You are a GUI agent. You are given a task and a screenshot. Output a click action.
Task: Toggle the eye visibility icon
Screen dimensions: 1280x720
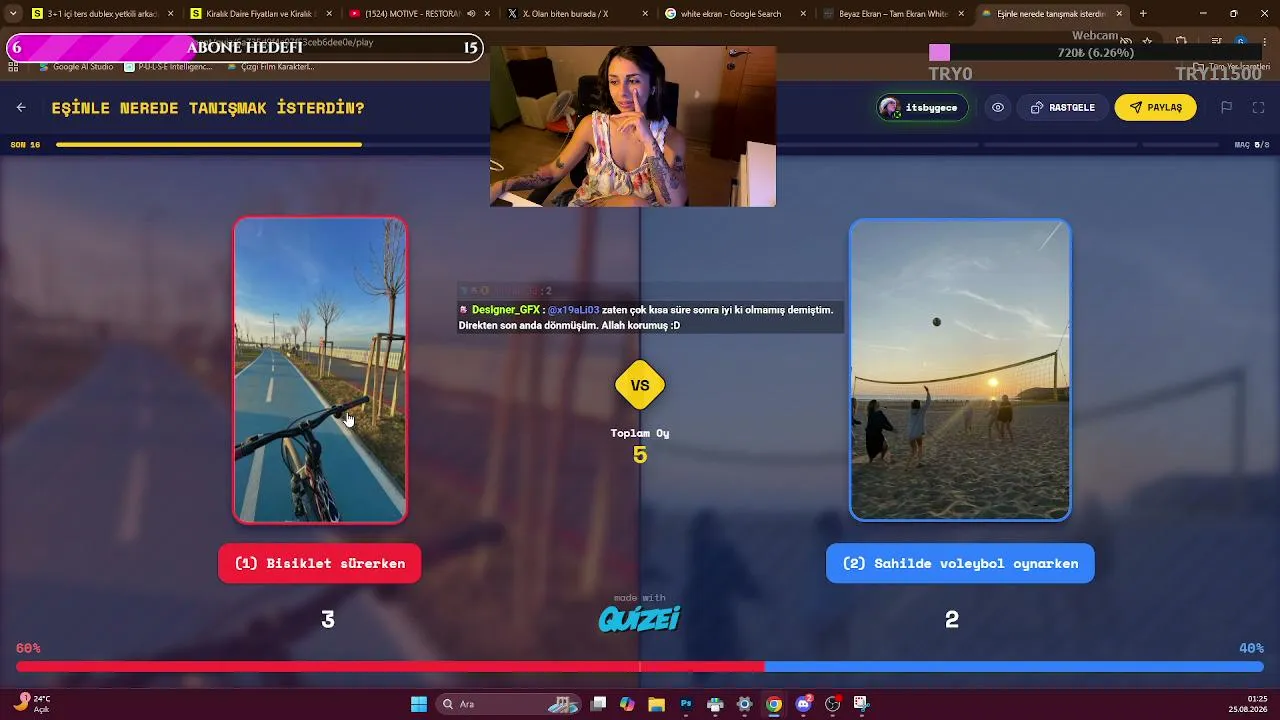(x=998, y=108)
